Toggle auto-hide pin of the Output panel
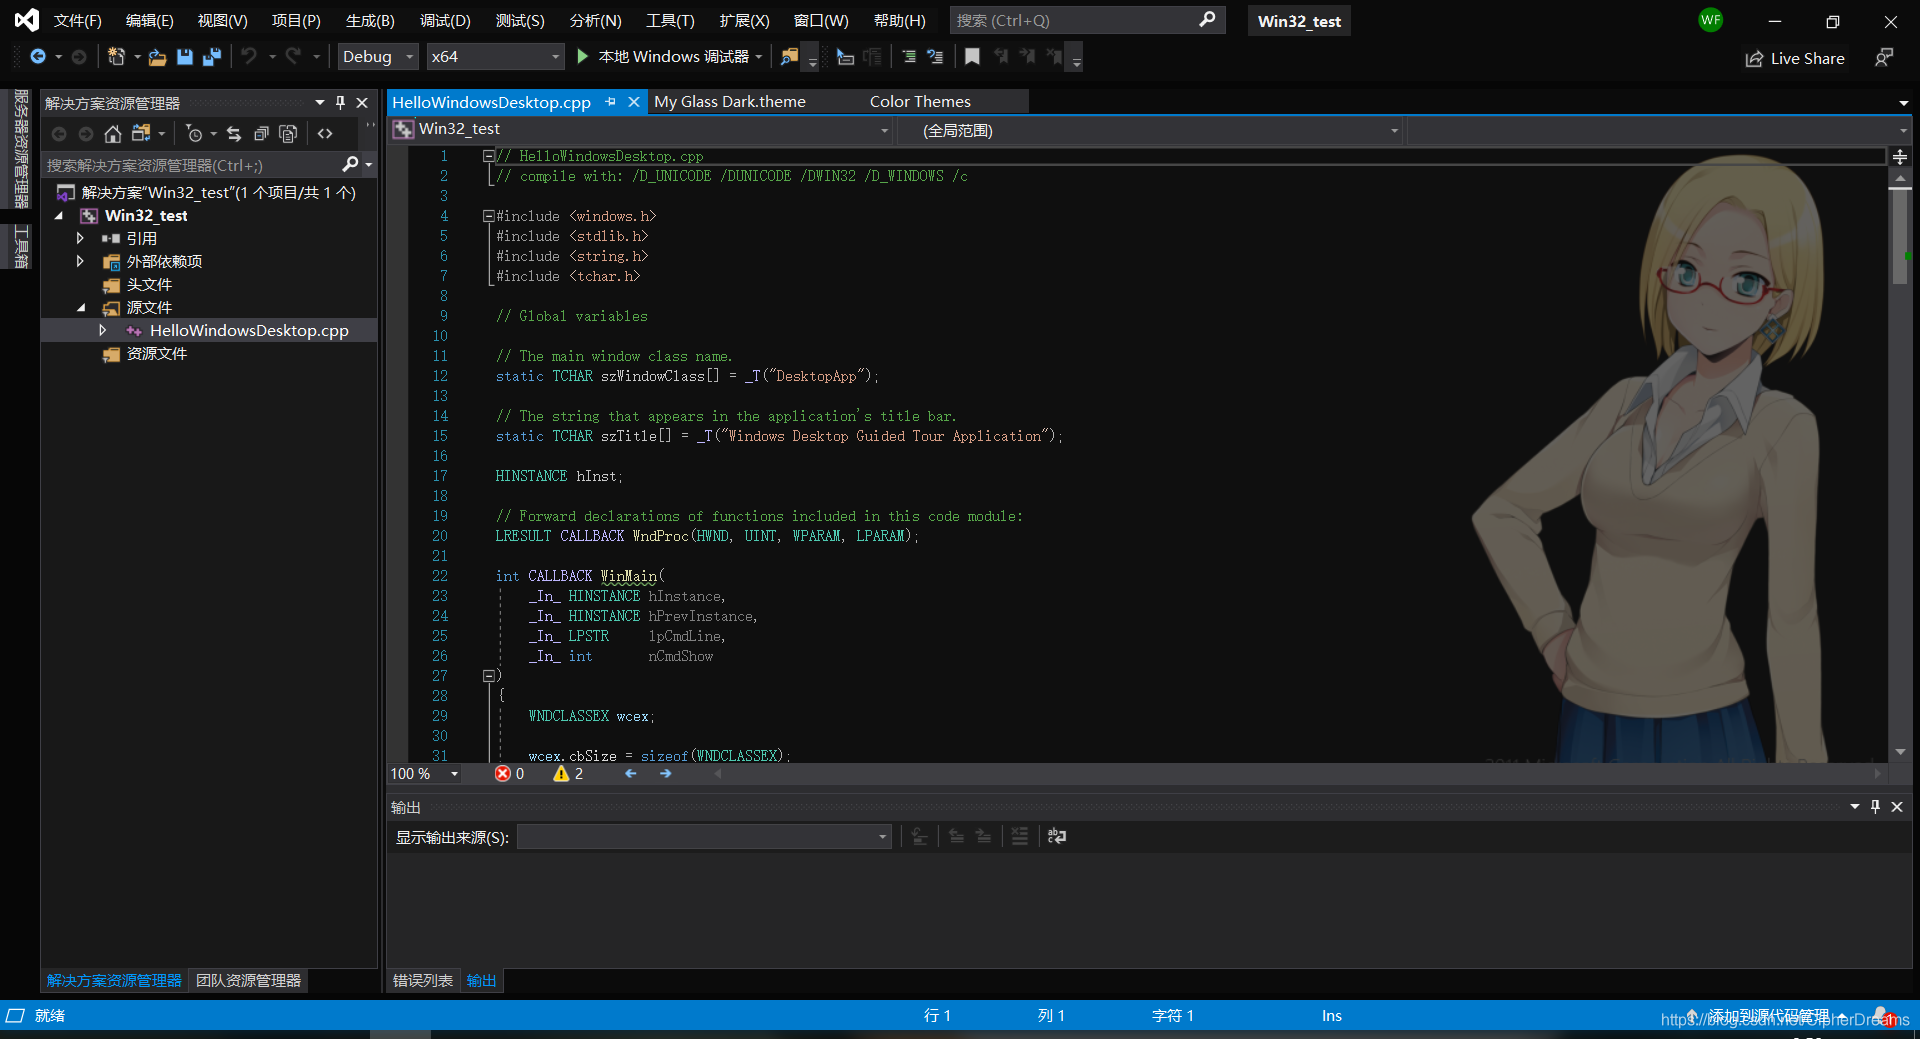 point(1876,807)
